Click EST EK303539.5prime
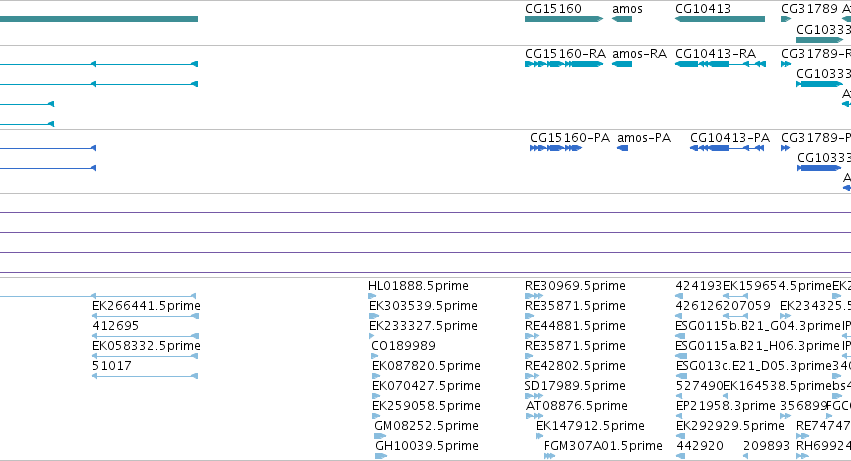 (x=423, y=306)
